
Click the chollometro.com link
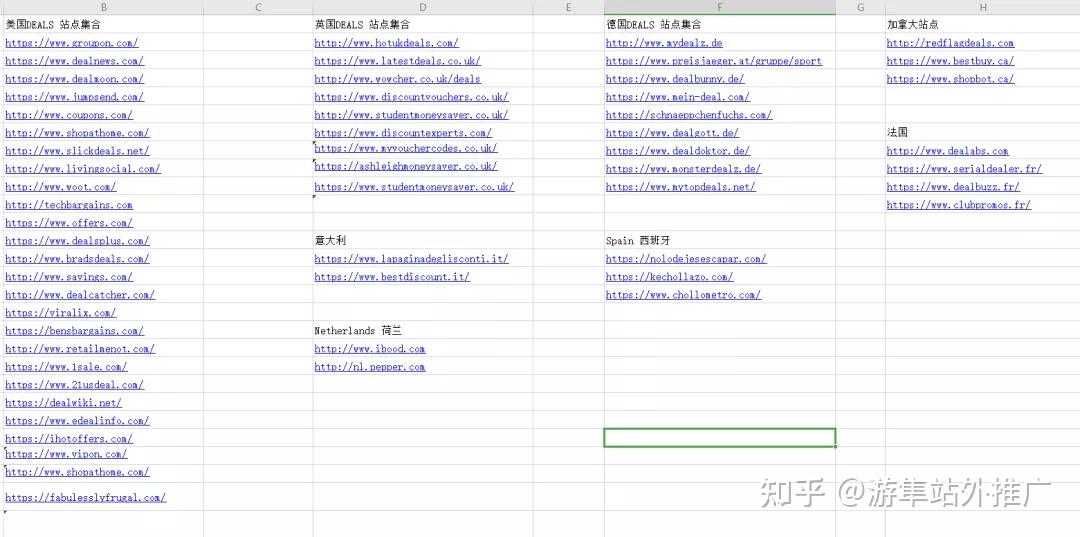683,295
